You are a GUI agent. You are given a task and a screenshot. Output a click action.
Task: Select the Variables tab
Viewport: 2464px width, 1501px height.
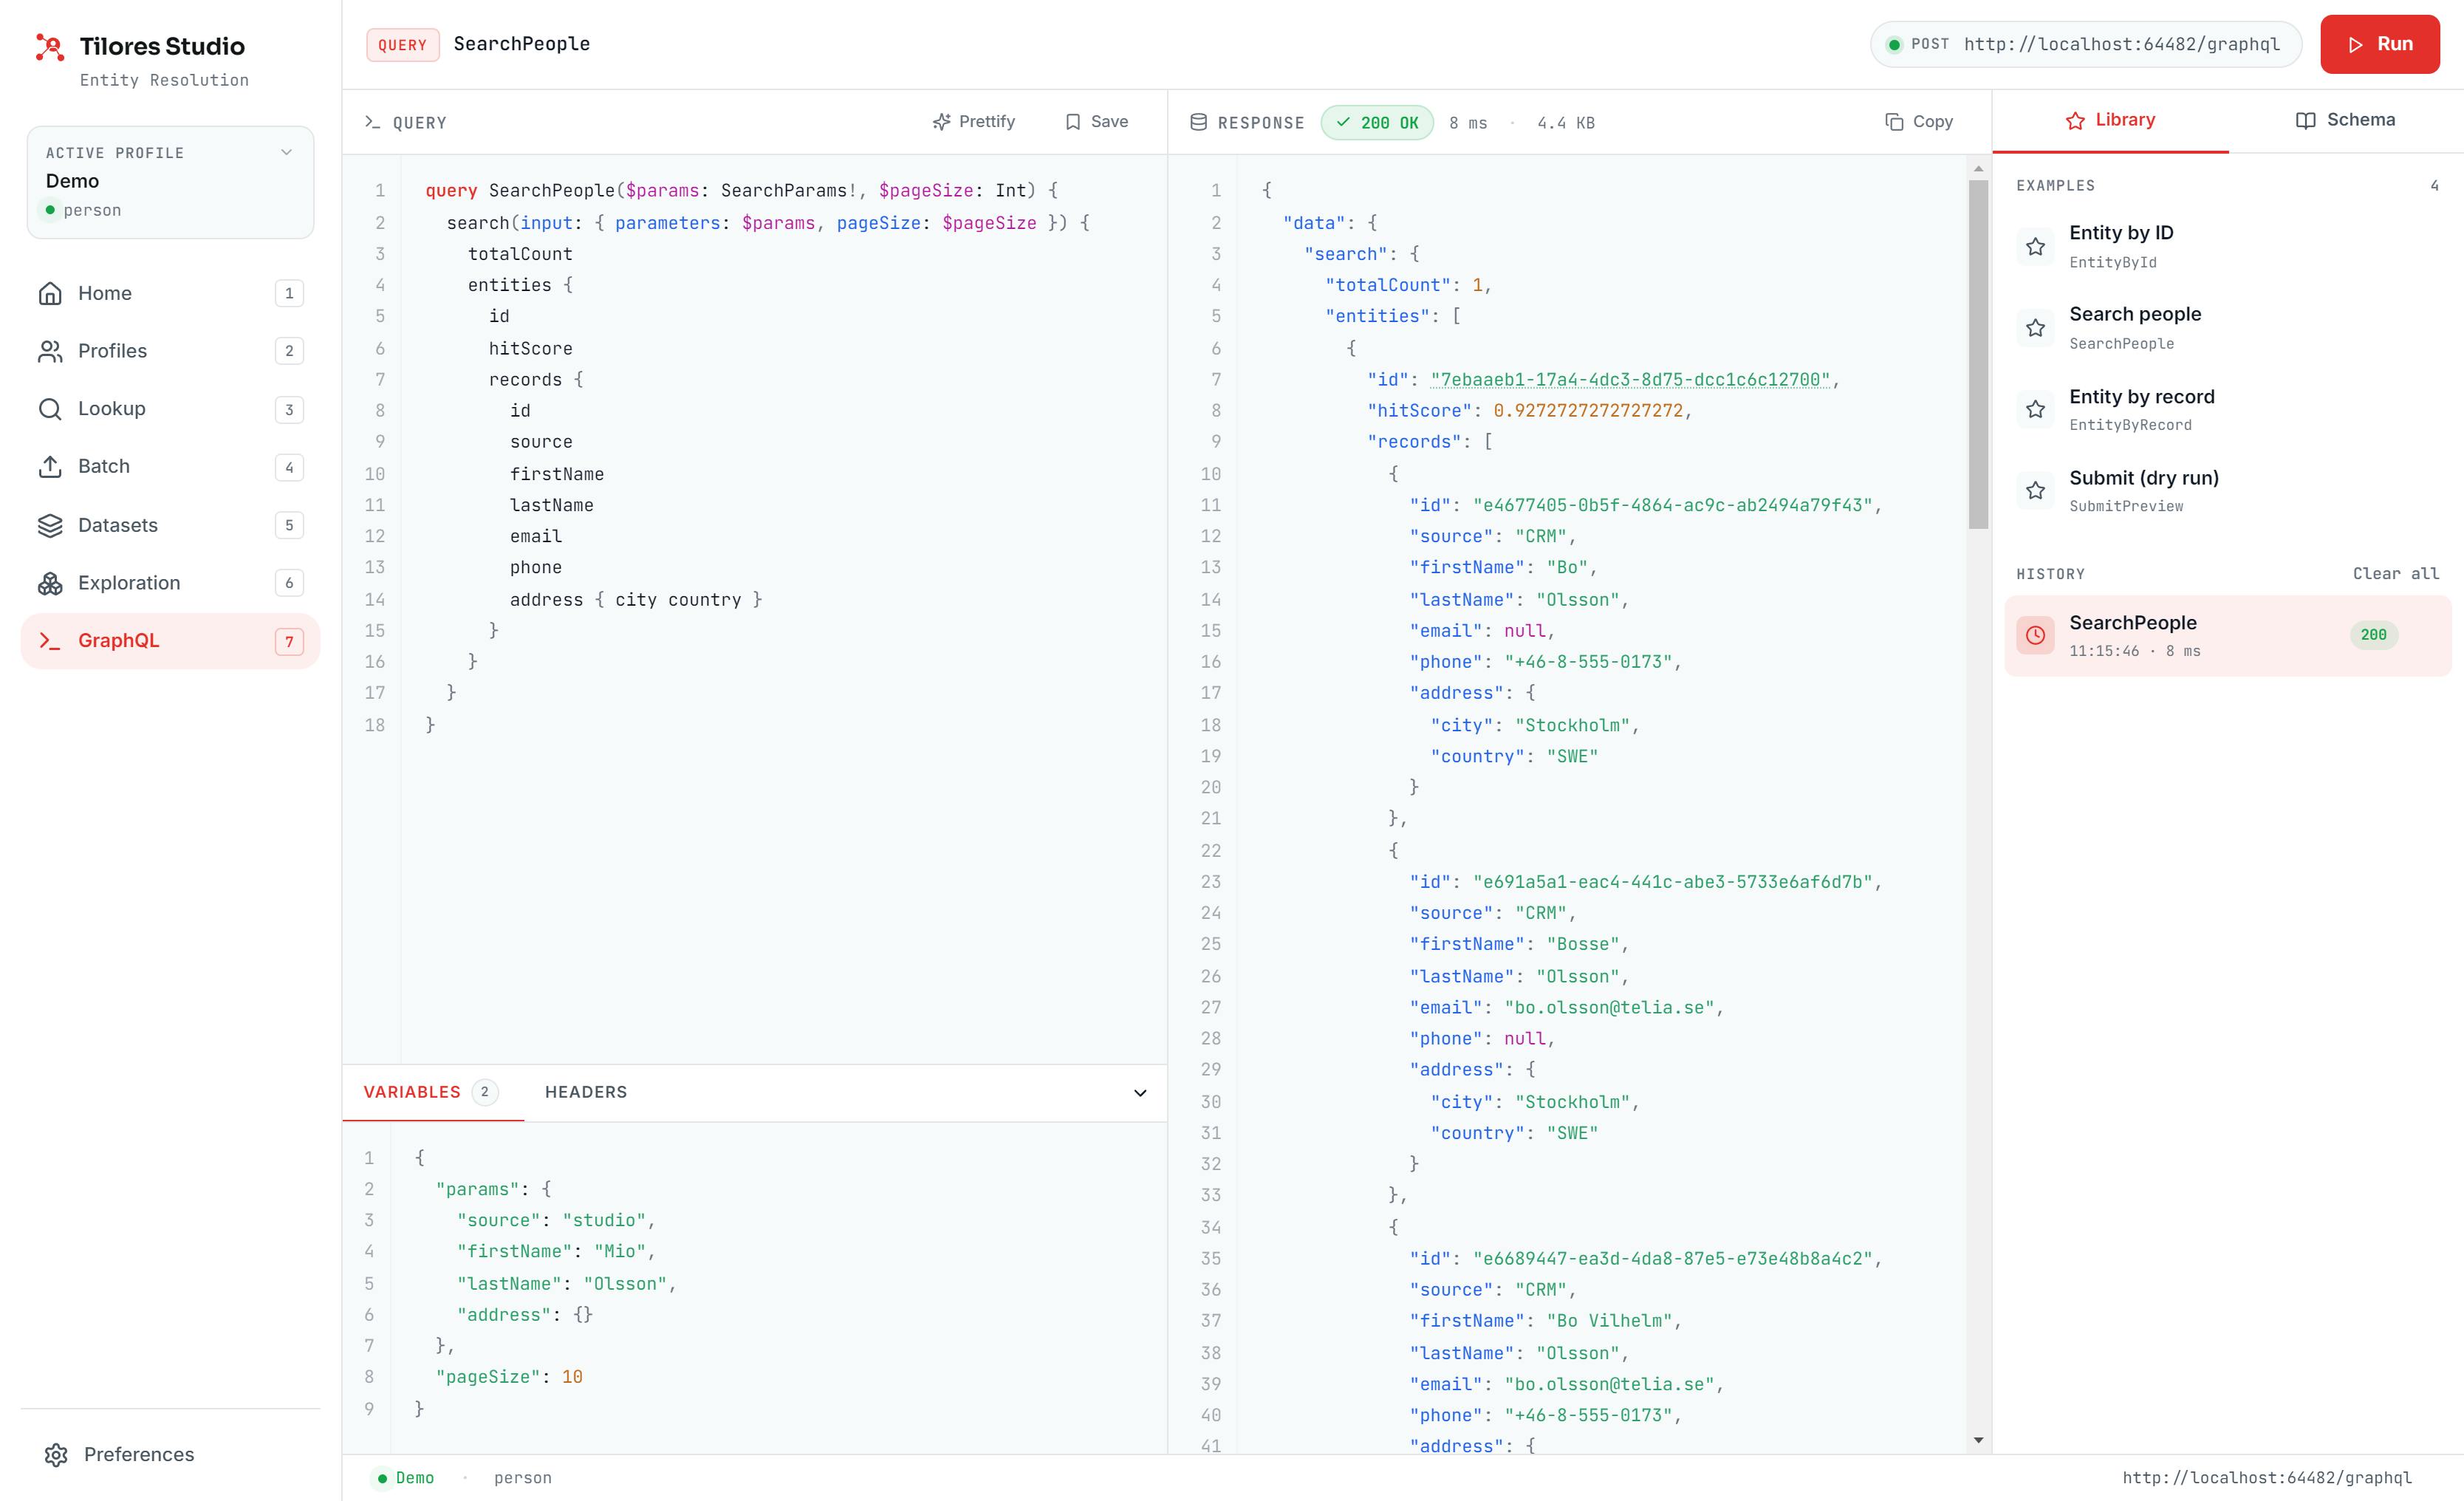click(432, 1092)
